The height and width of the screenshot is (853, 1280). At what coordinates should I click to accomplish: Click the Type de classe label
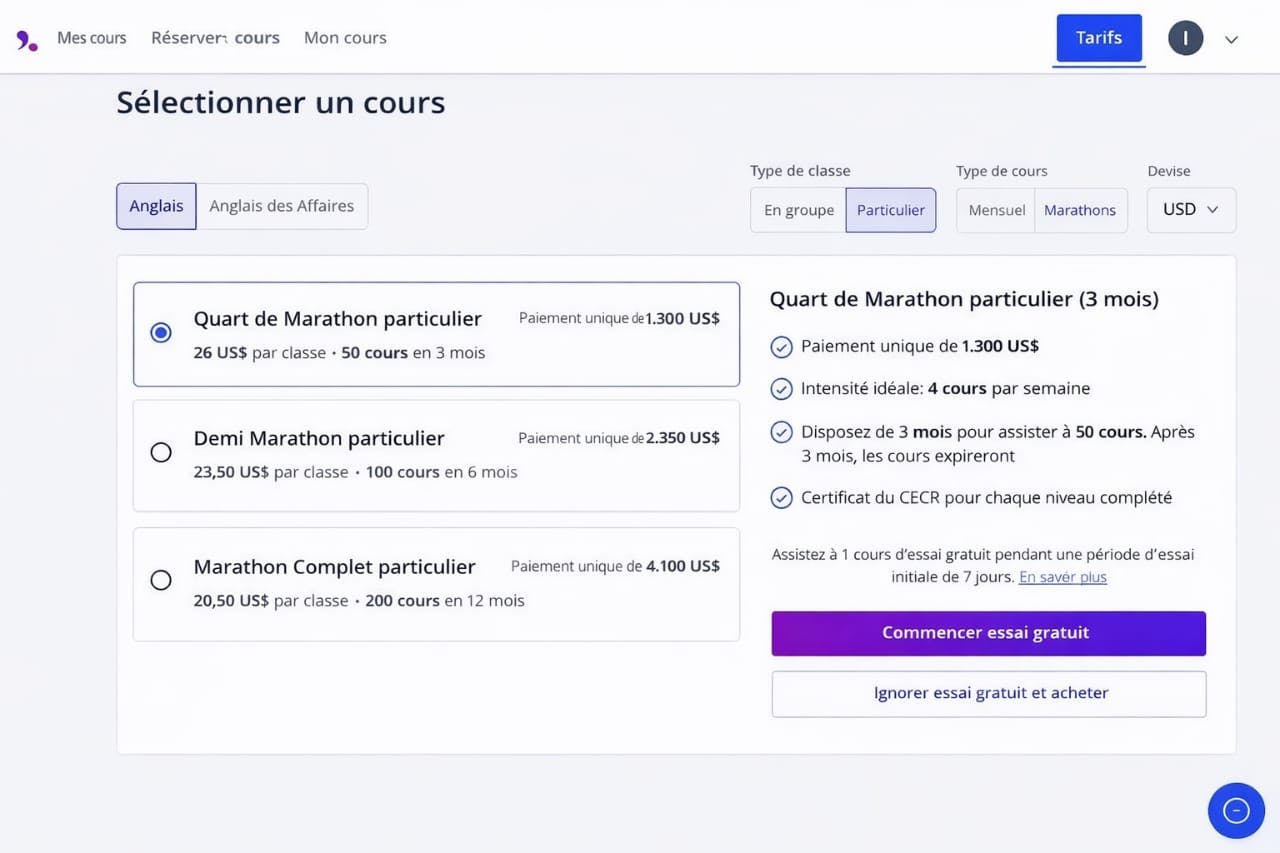coord(800,171)
